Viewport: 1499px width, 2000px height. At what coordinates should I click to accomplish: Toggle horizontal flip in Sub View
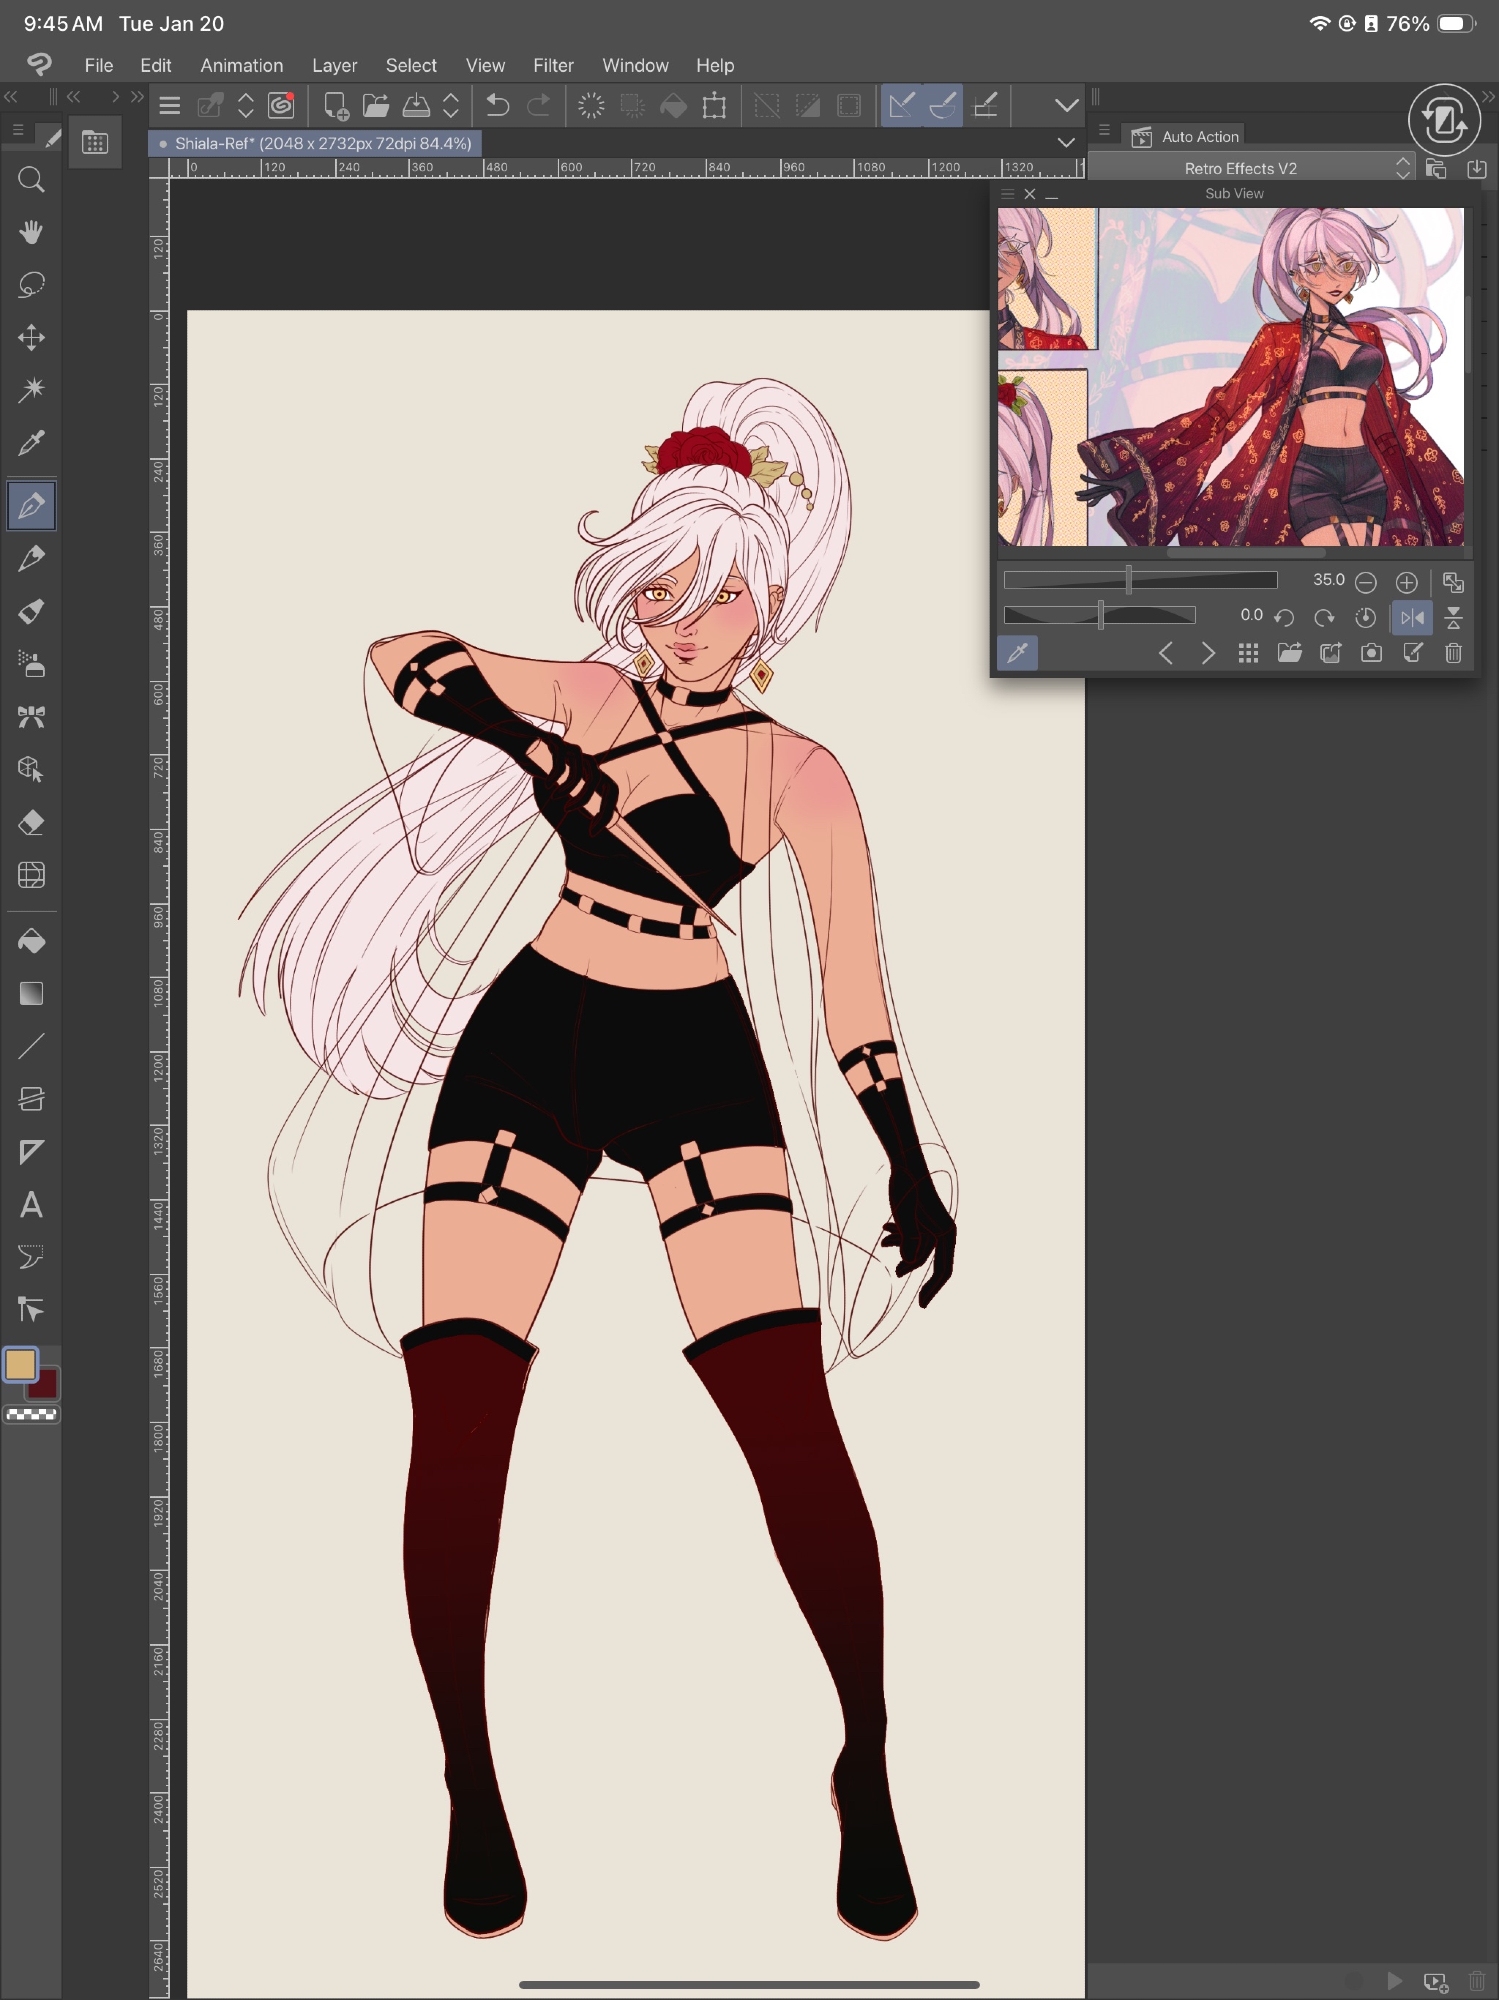point(1412,617)
